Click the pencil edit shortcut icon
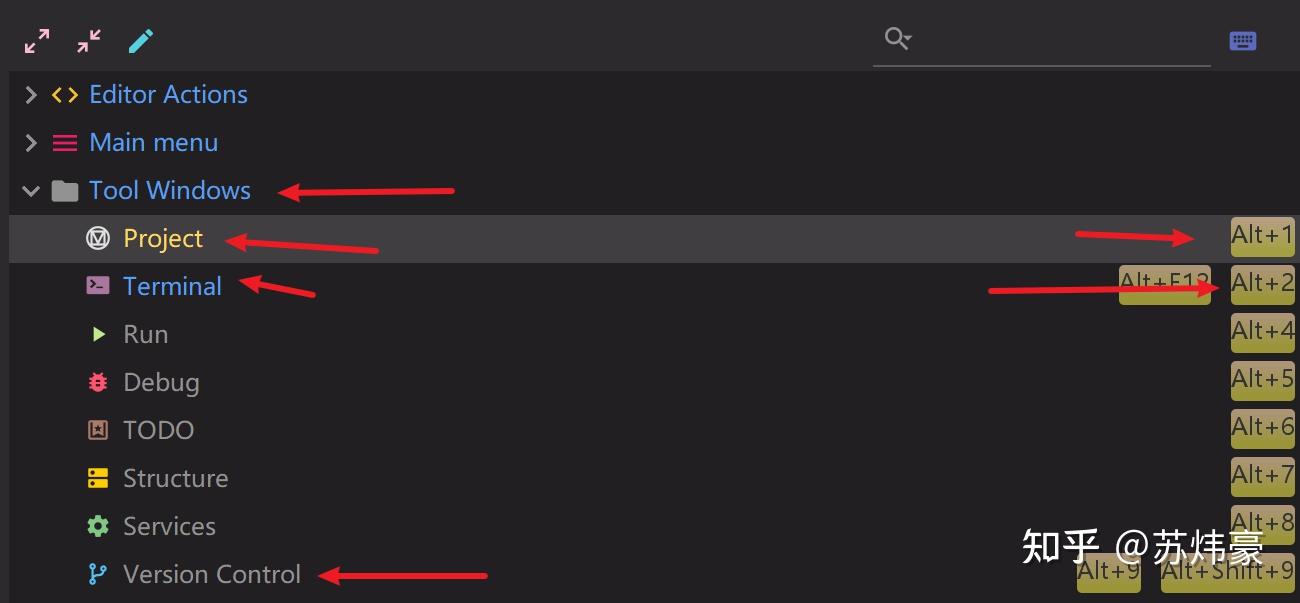1300x603 pixels. pyautogui.click(x=141, y=41)
